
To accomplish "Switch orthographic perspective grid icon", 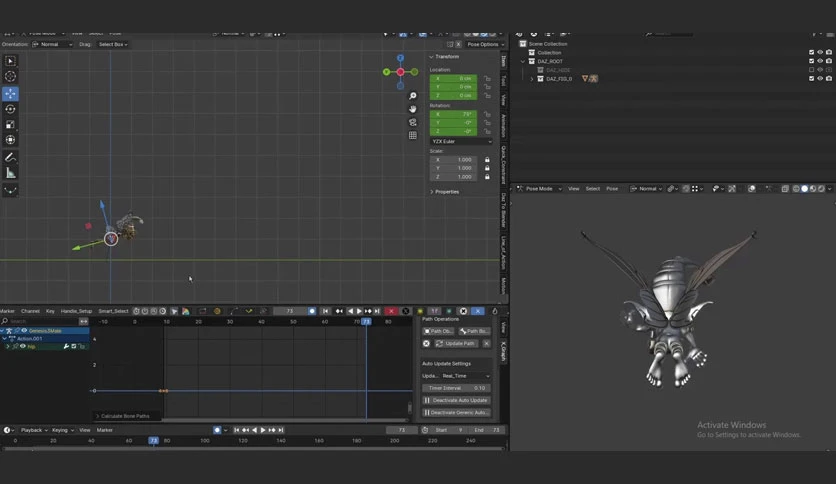I will click(x=413, y=135).
